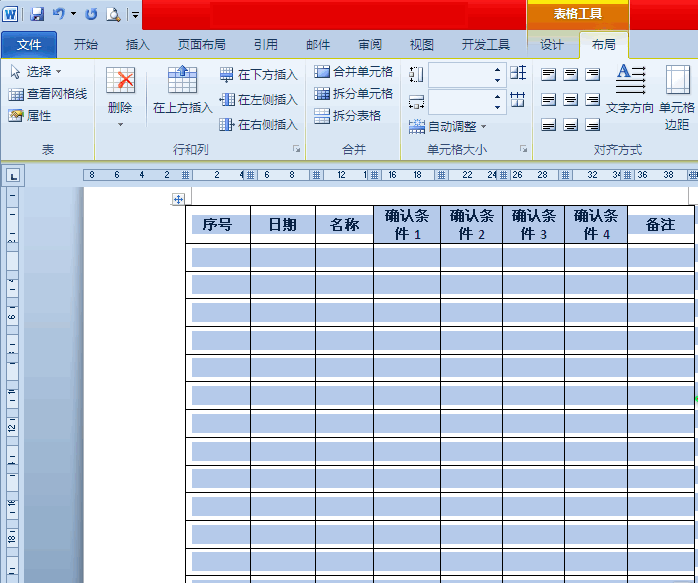Change 文字方向 of the cell
The width and height of the screenshot is (698, 583).
click(x=630, y=89)
